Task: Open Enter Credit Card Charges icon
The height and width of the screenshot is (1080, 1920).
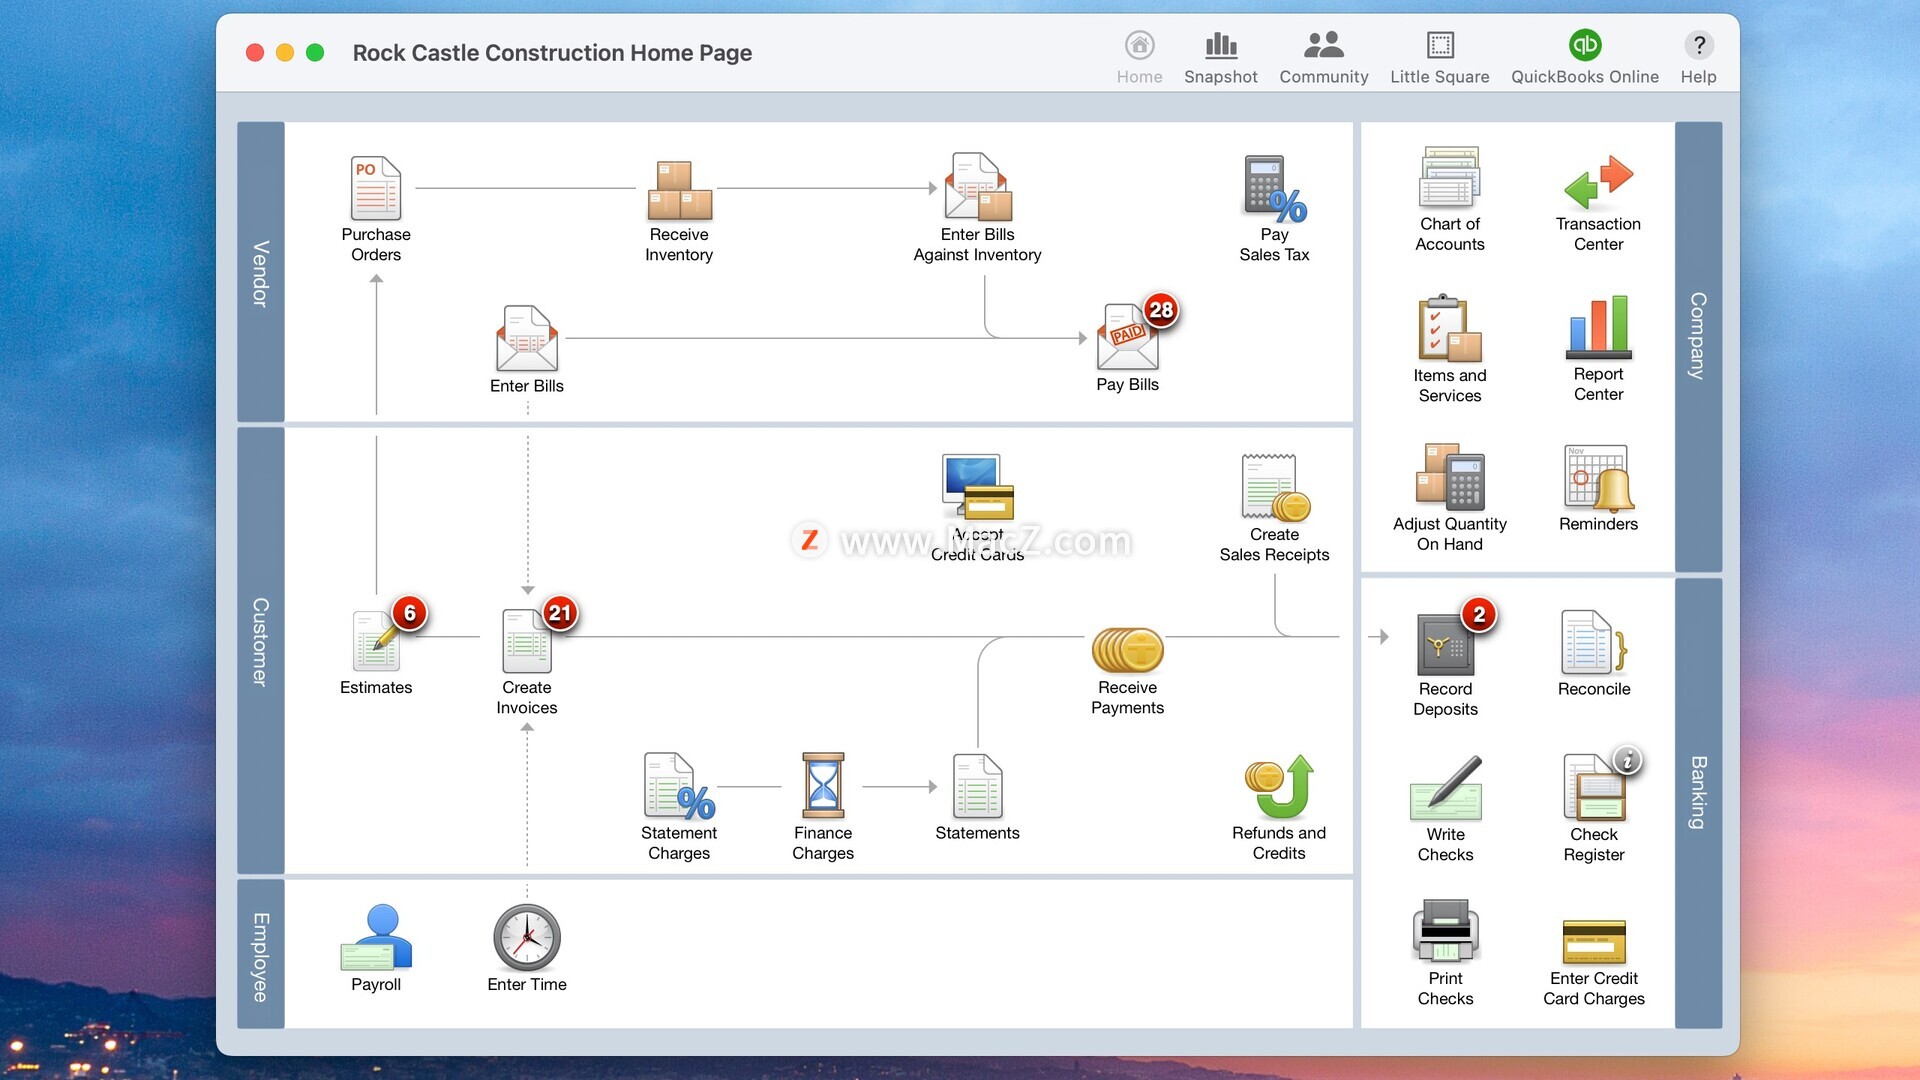Action: click(x=1594, y=941)
